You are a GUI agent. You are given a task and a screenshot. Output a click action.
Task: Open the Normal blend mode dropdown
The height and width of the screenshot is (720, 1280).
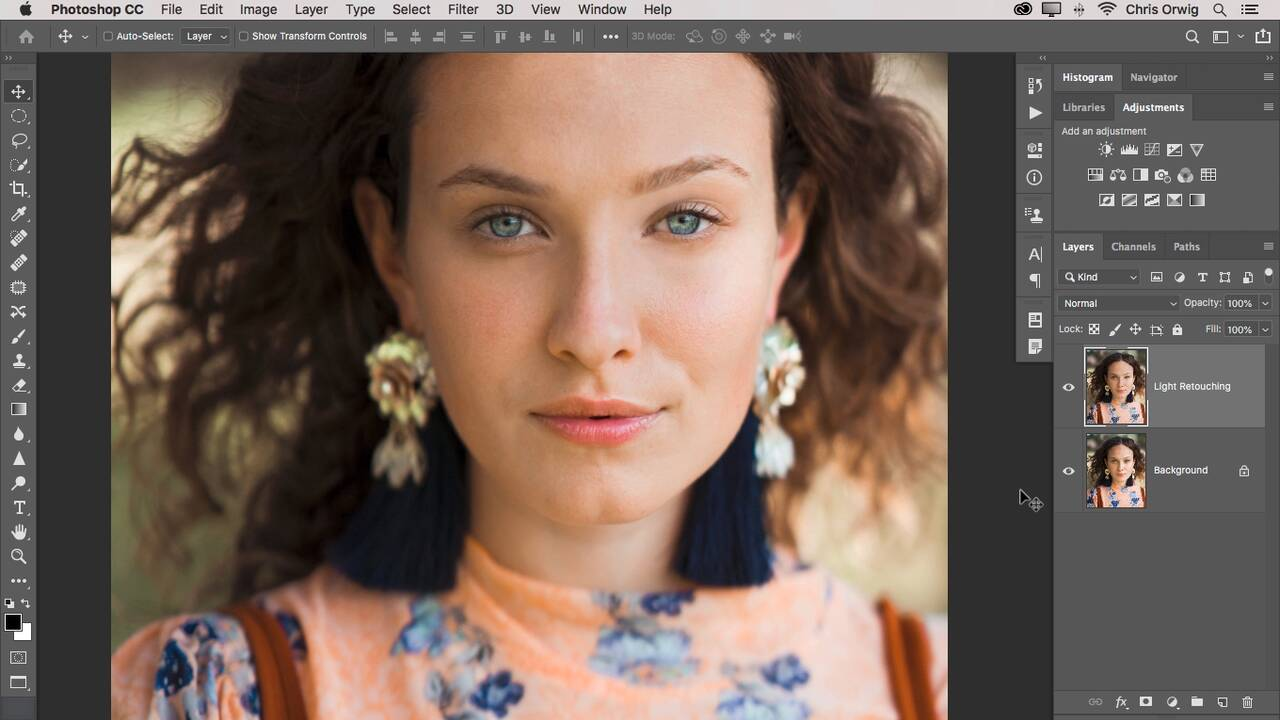1119,303
